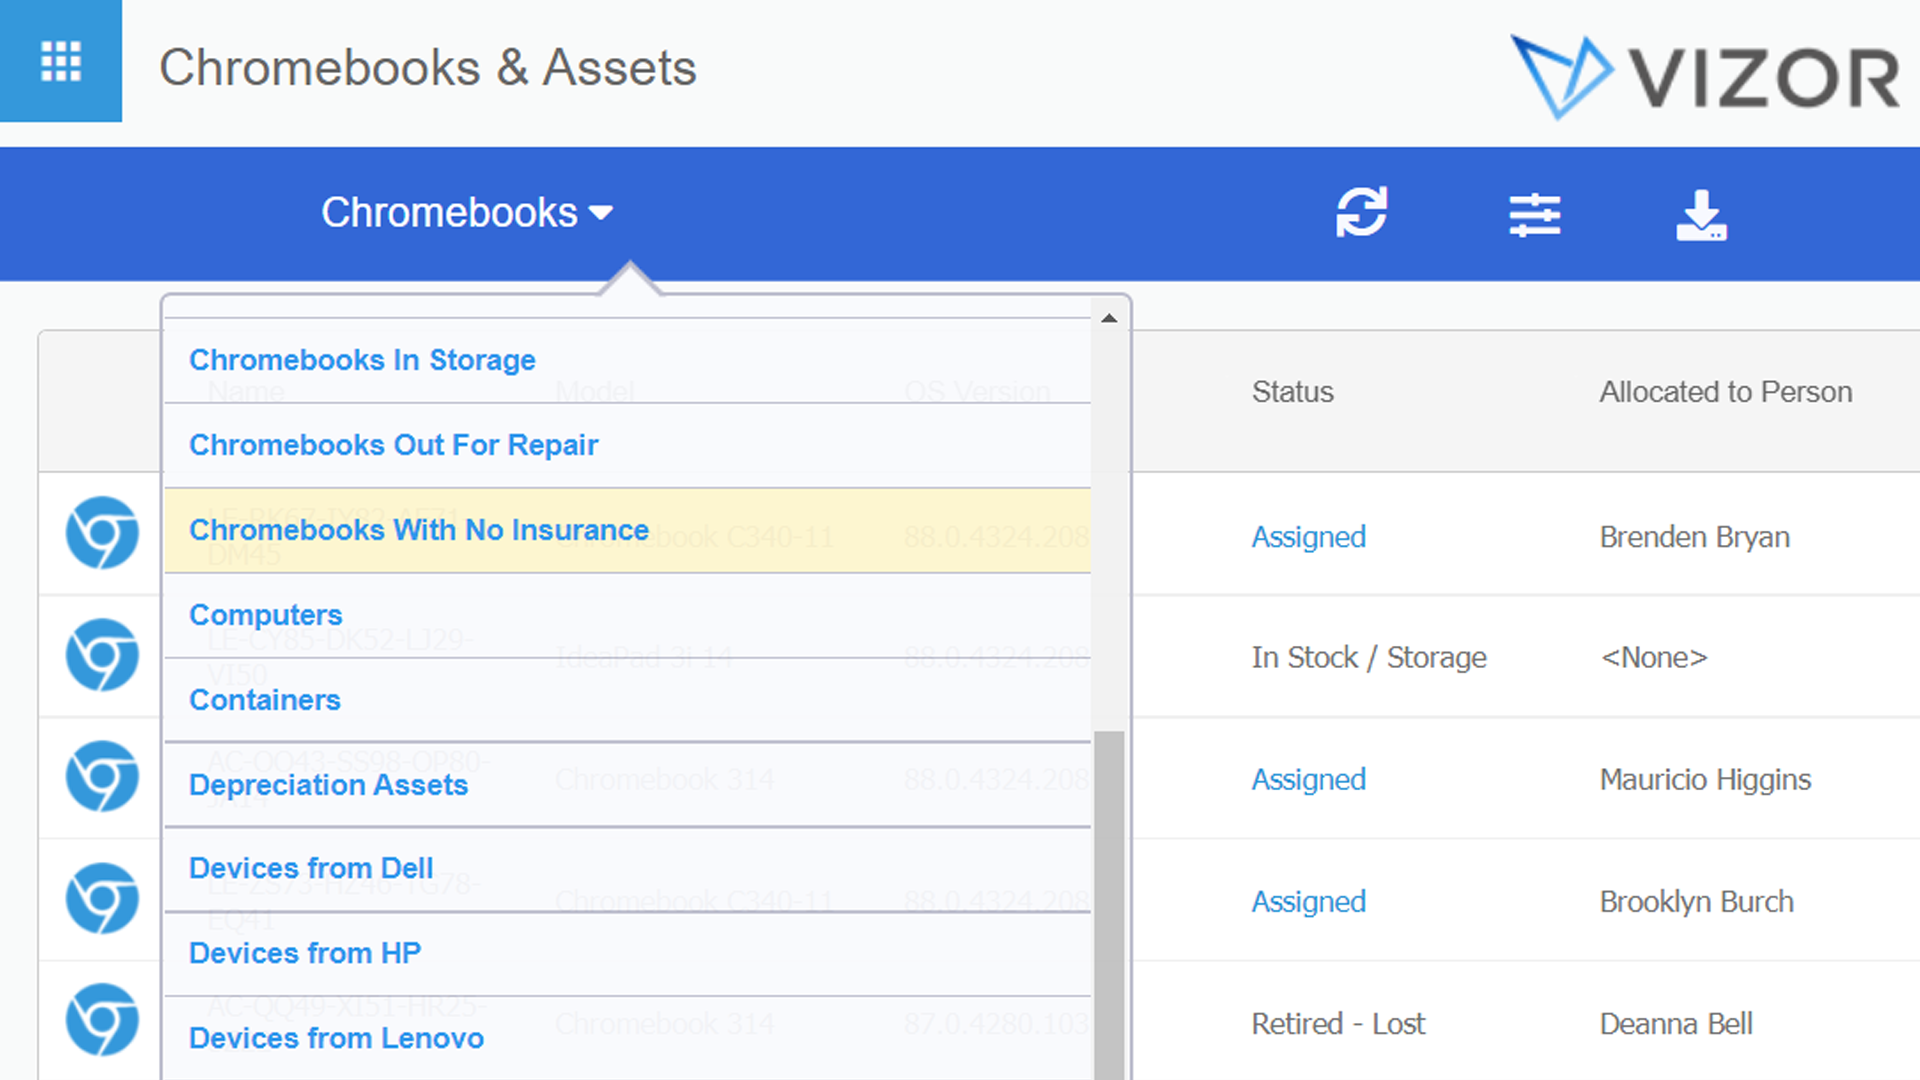This screenshot has height=1080, width=1920.
Task: Select Depreciation Assets view
Action: [627, 785]
